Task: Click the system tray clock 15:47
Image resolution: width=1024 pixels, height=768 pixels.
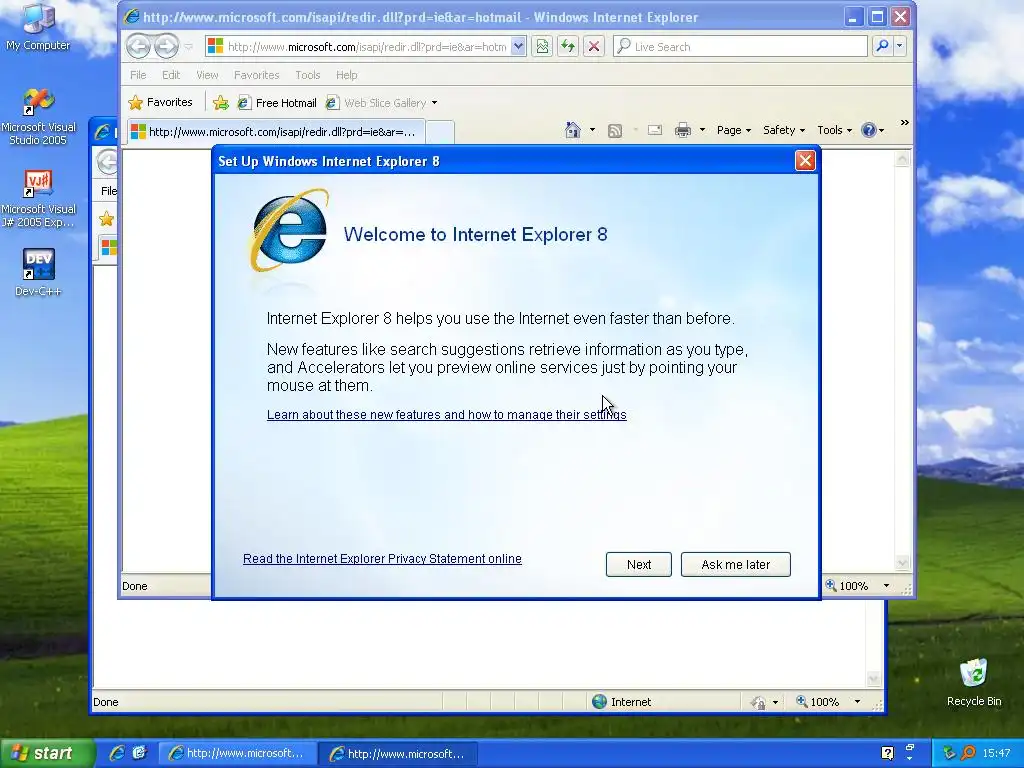Action: pos(996,753)
